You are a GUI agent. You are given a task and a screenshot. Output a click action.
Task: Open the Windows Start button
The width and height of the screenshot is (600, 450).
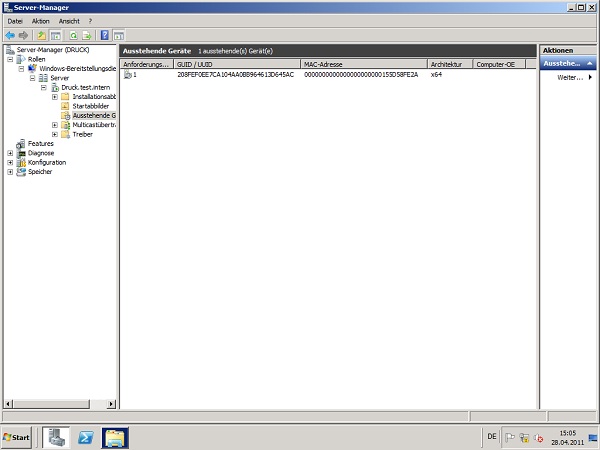16,437
